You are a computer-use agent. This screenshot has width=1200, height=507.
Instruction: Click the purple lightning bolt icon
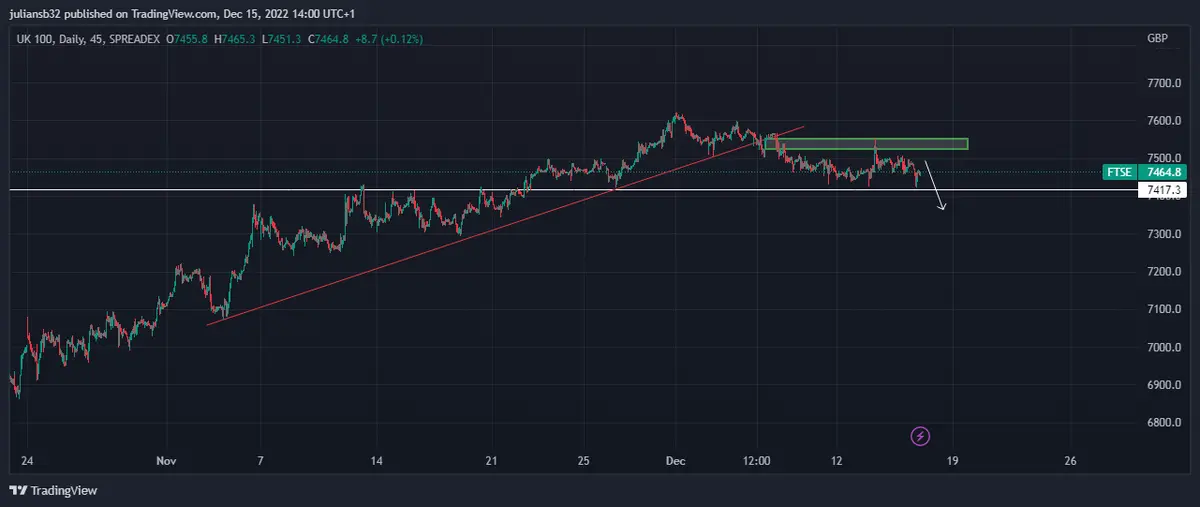[921, 436]
